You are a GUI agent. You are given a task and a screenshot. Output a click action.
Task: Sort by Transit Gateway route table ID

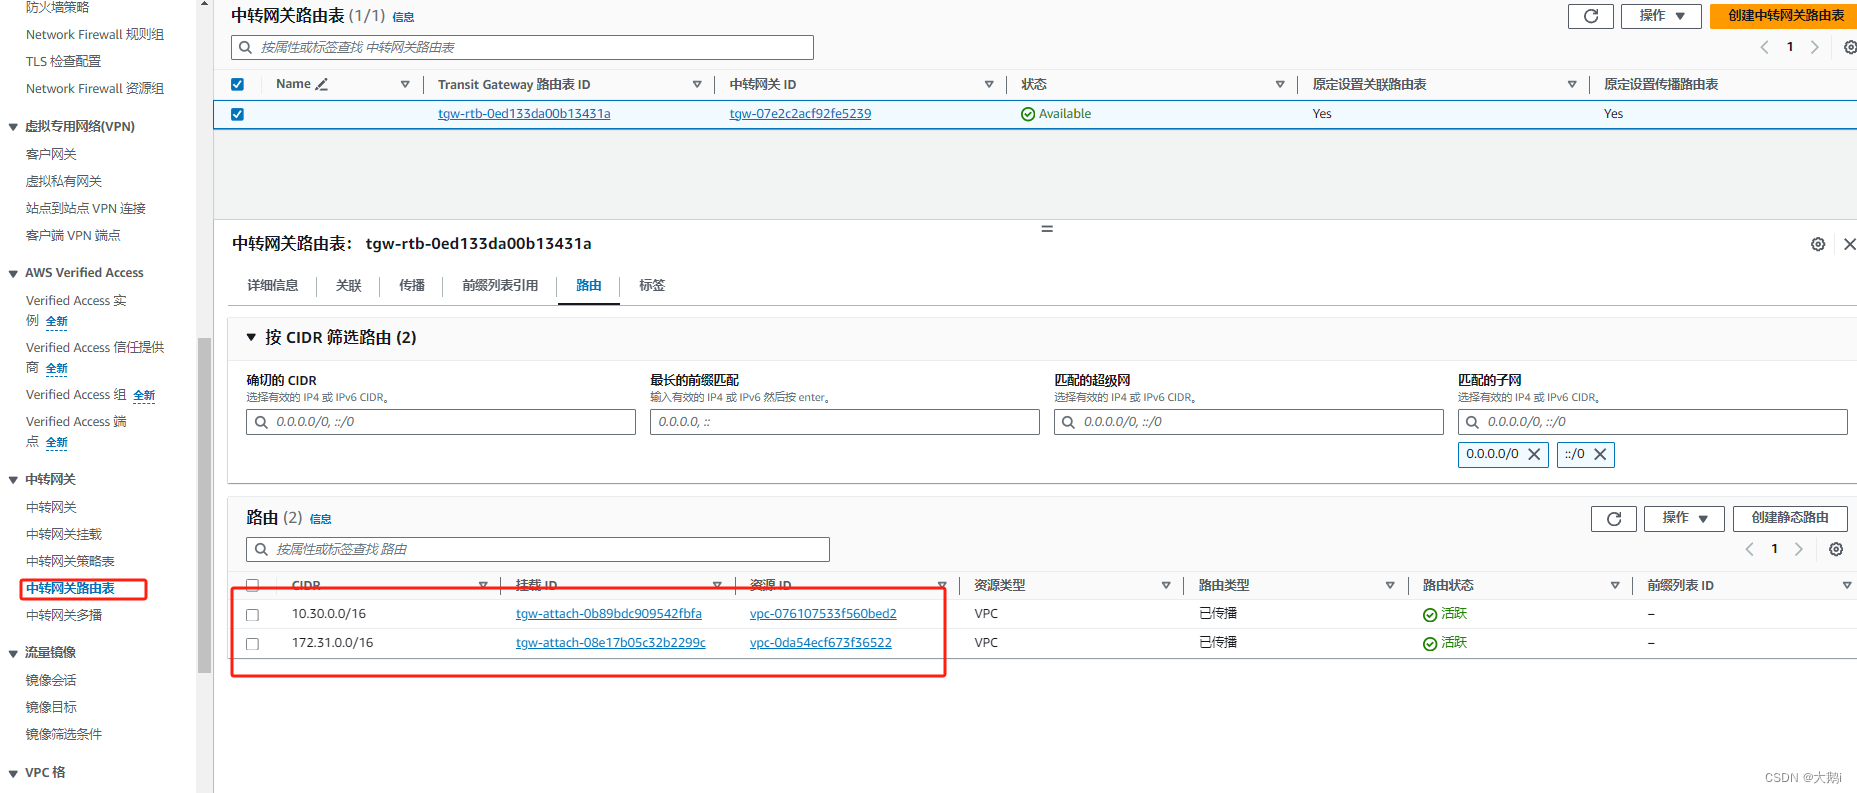tap(697, 84)
